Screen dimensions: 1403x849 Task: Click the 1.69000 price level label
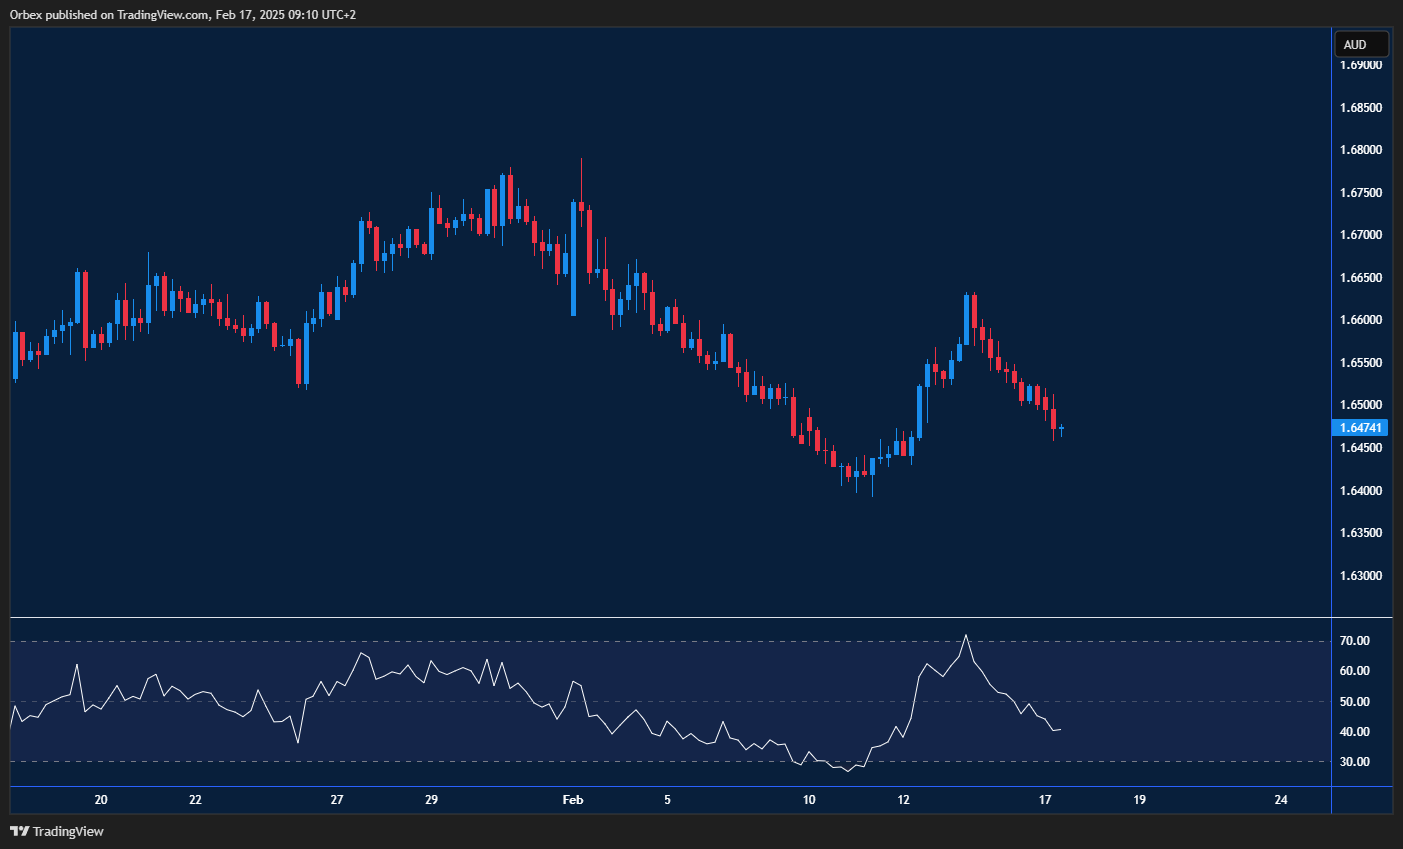[x=1360, y=64]
